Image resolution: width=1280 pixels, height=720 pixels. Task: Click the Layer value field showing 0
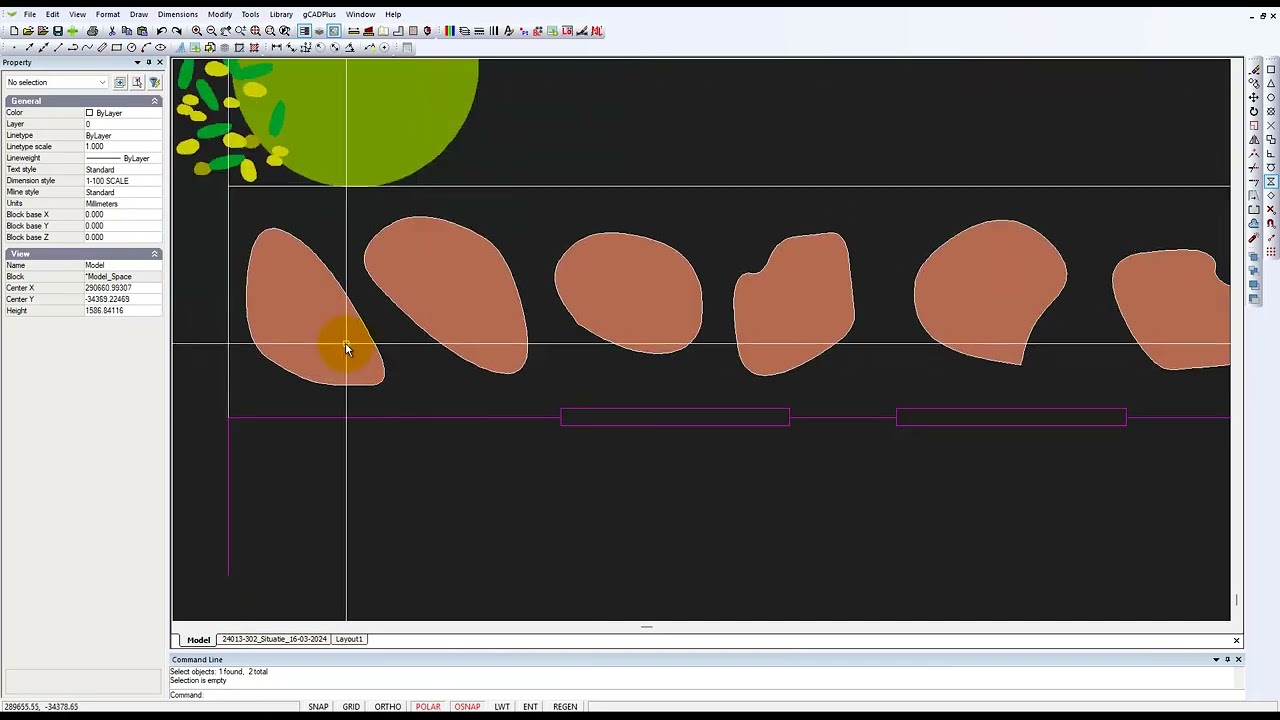[122, 124]
